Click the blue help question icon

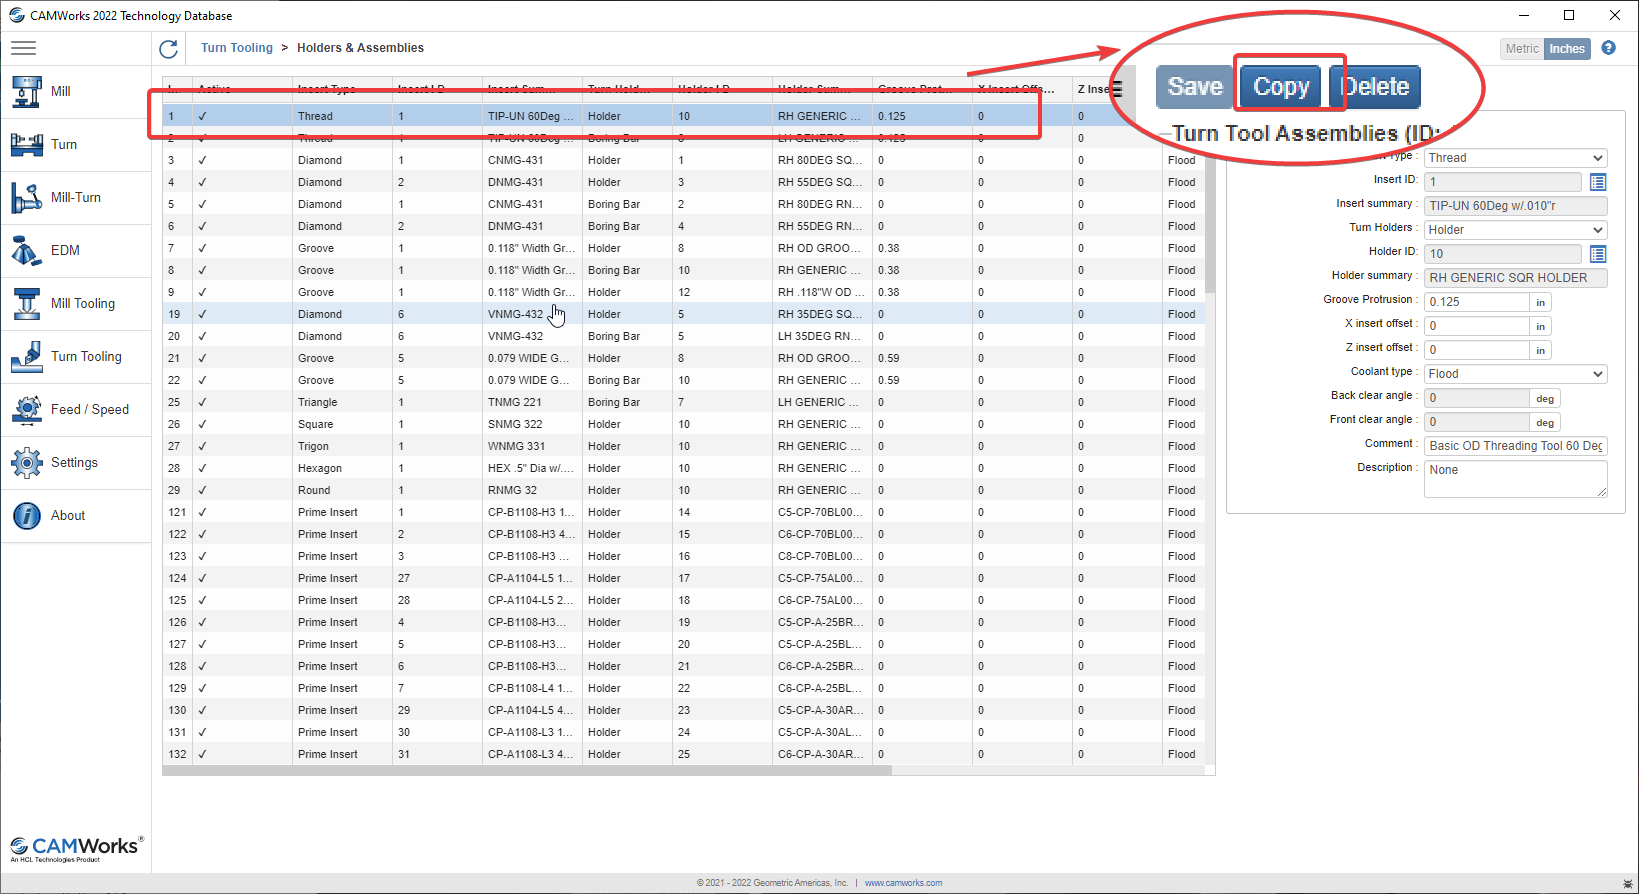coord(1609,48)
